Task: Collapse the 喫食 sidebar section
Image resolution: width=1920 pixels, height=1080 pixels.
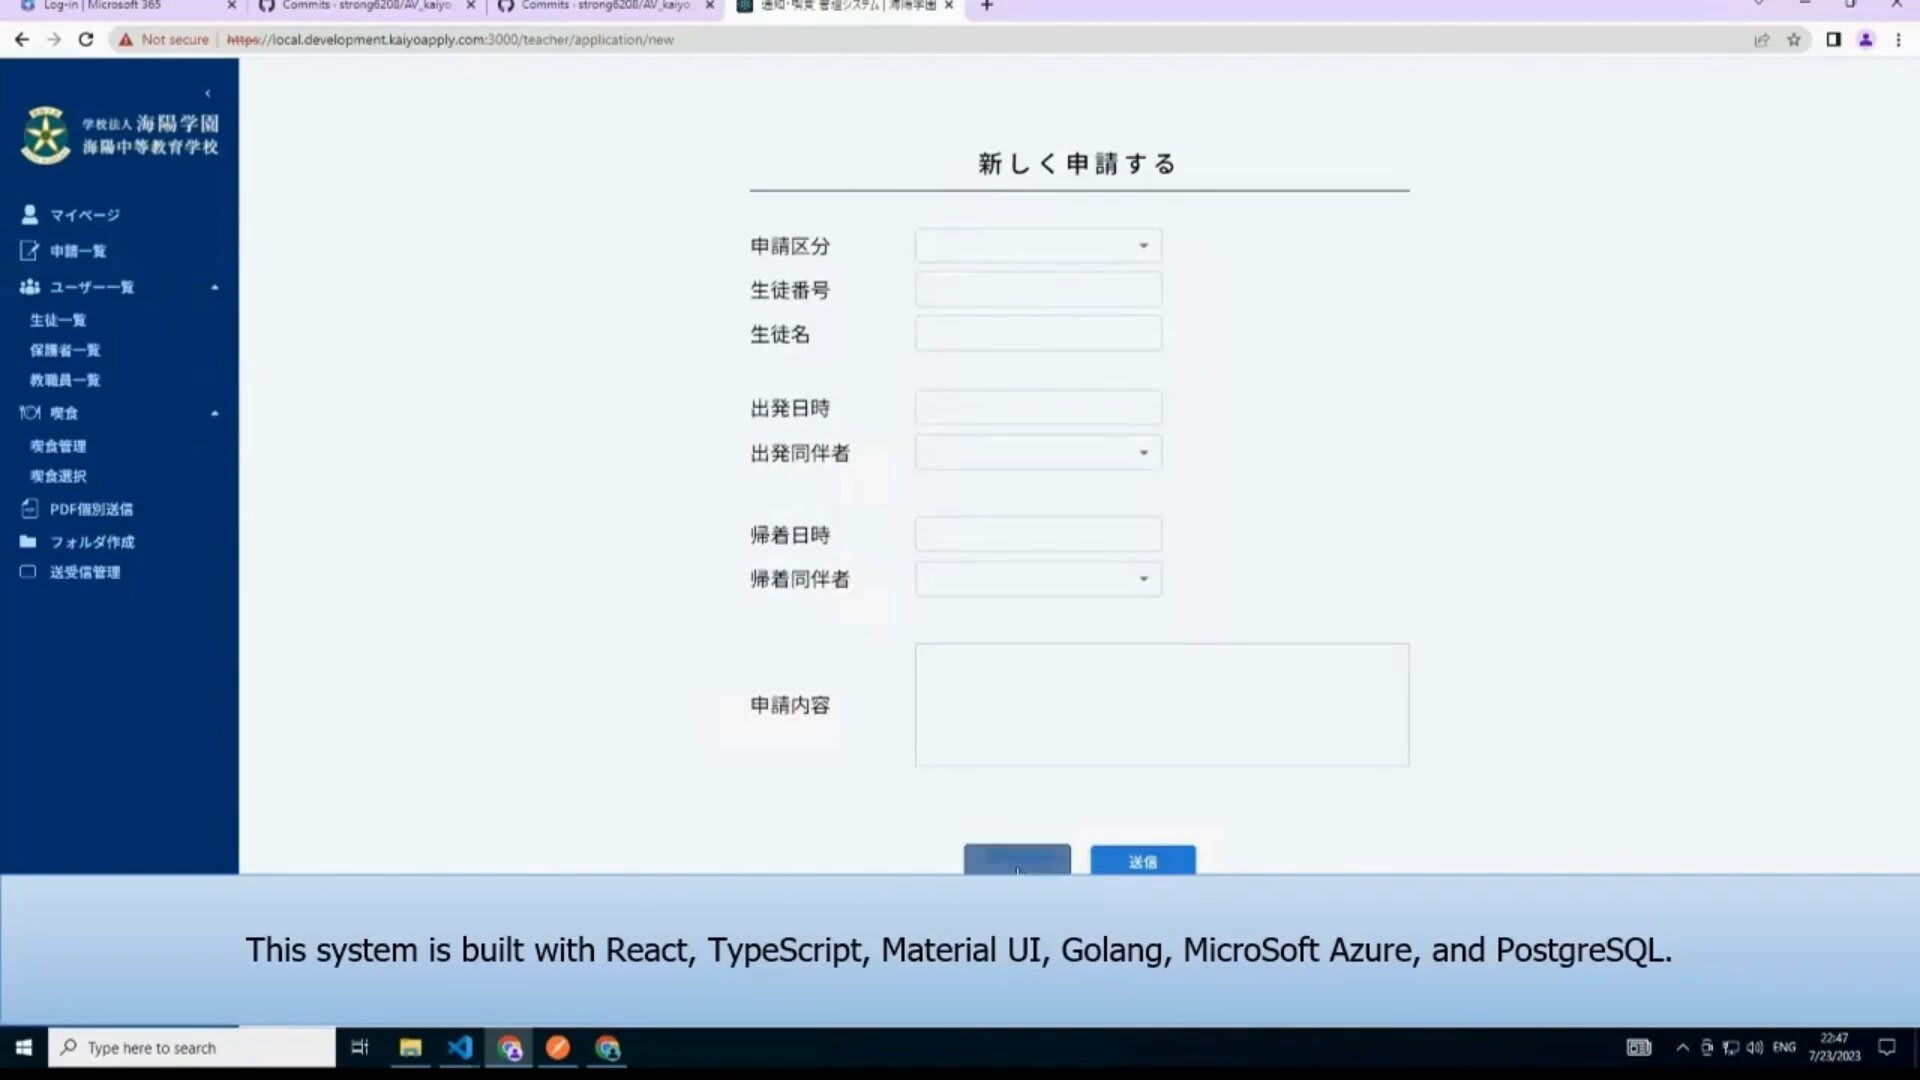Action: (214, 413)
